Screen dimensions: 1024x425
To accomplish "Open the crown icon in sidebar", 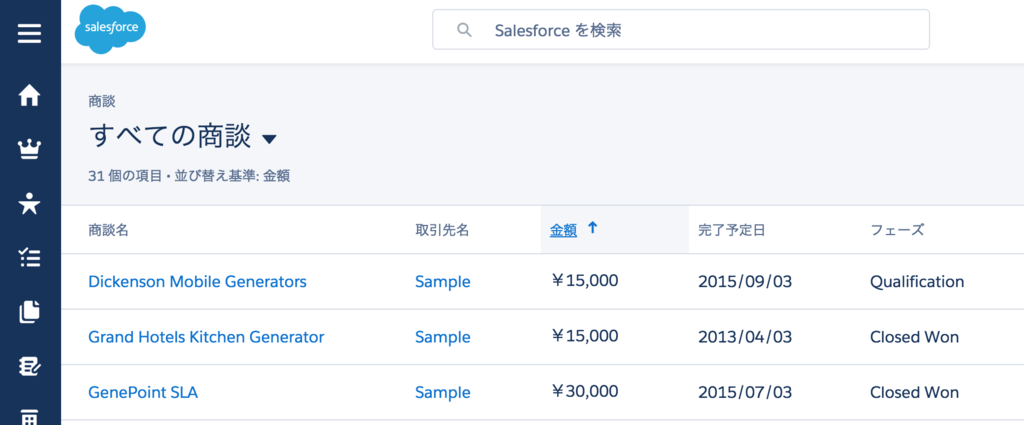I will point(29,150).
